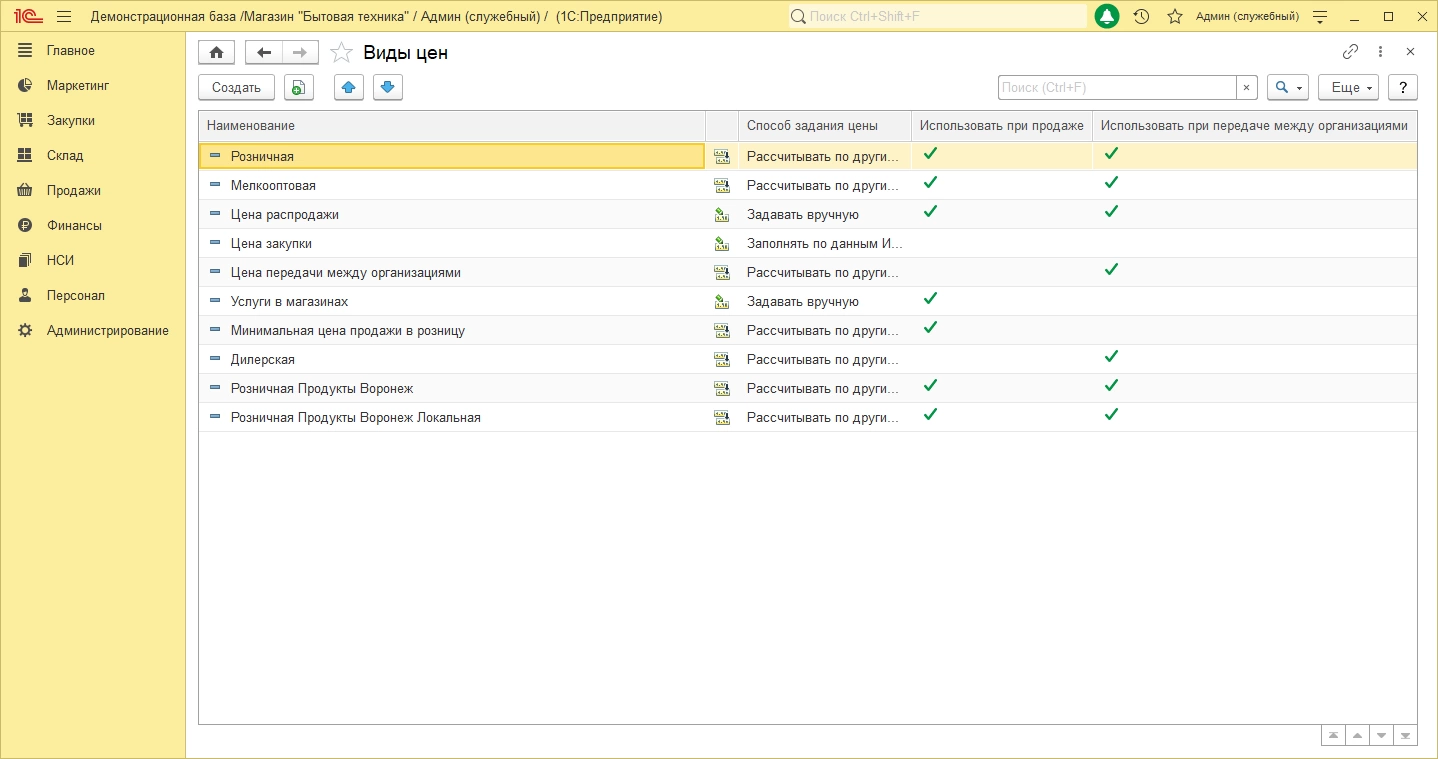
Task: Toggle sale use checkmark for Услуги в магазинах
Action: (930, 299)
